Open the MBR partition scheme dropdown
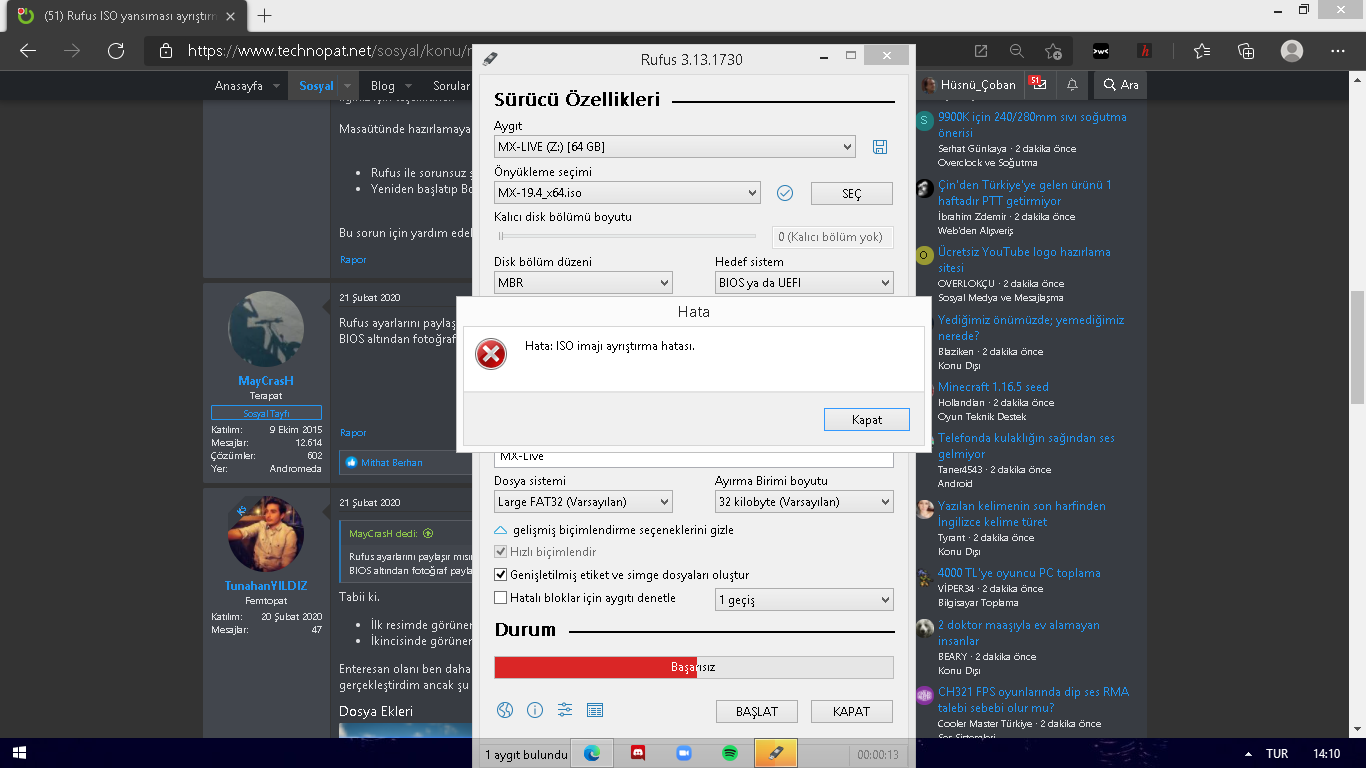Image resolution: width=1366 pixels, height=768 pixels. click(x=583, y=283)
